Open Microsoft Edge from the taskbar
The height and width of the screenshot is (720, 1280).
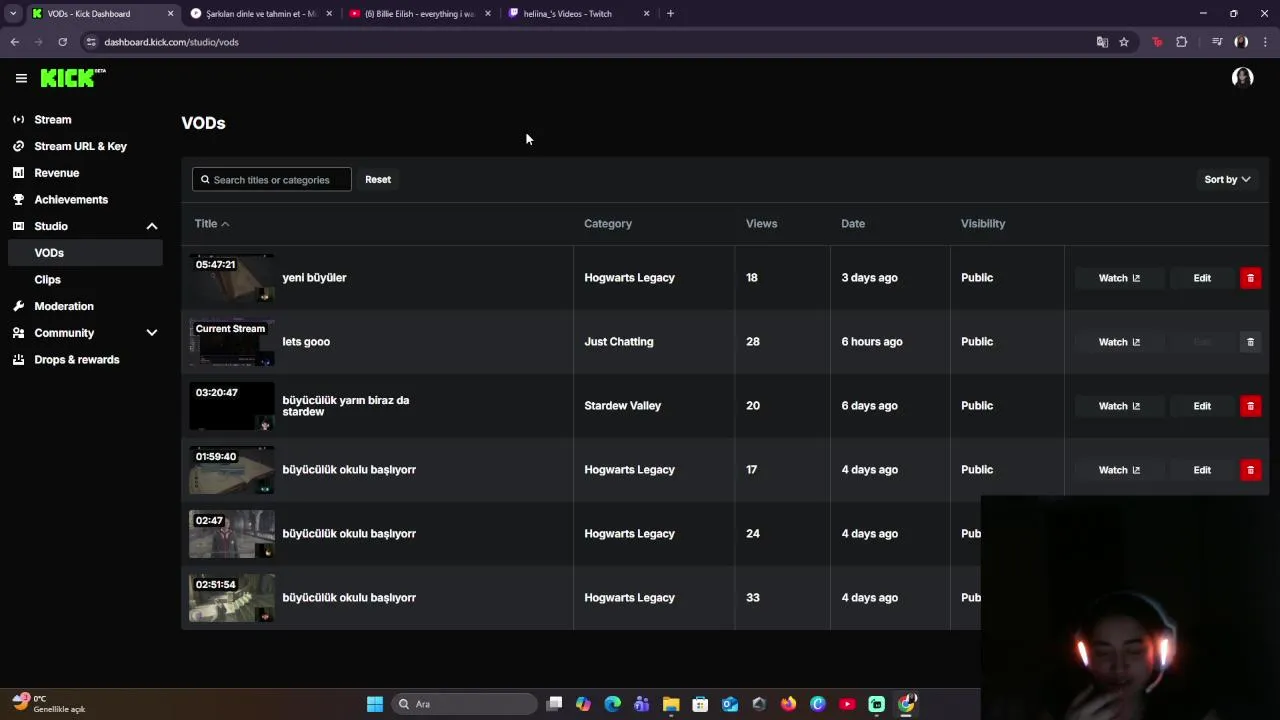click(613, 704)
